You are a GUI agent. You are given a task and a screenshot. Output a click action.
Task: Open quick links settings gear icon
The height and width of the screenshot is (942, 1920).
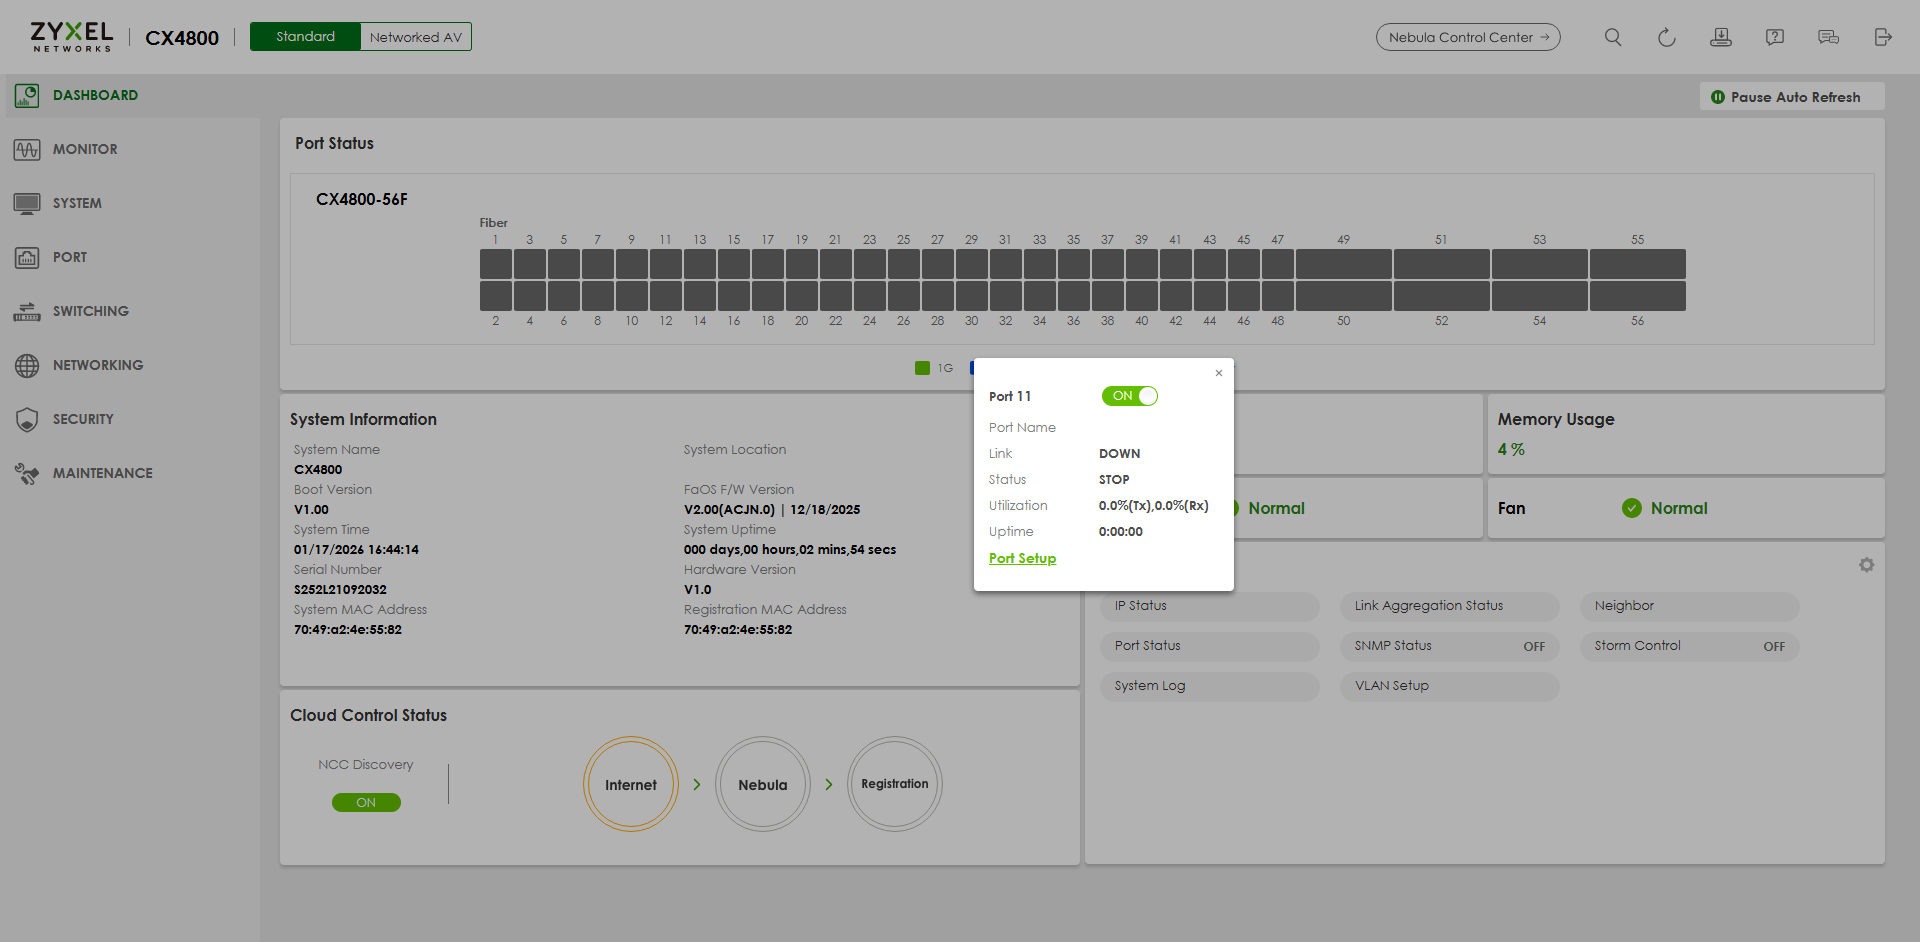1866,565
